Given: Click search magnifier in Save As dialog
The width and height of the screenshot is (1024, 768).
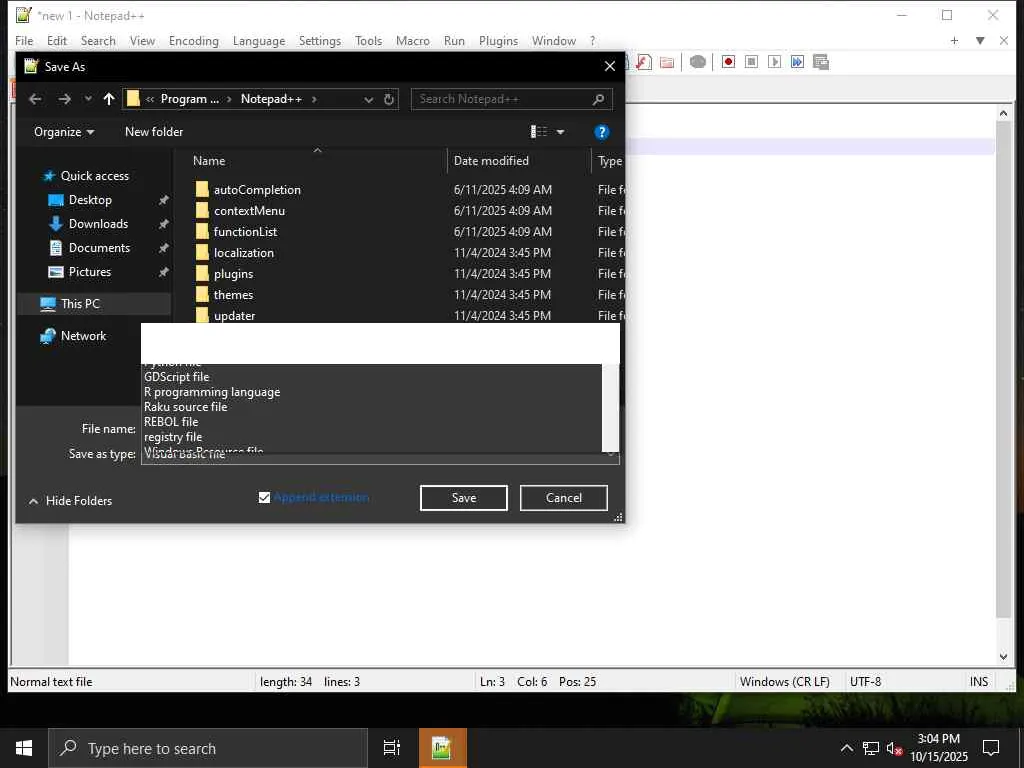Looking at the screenshot, I should 598,99.
